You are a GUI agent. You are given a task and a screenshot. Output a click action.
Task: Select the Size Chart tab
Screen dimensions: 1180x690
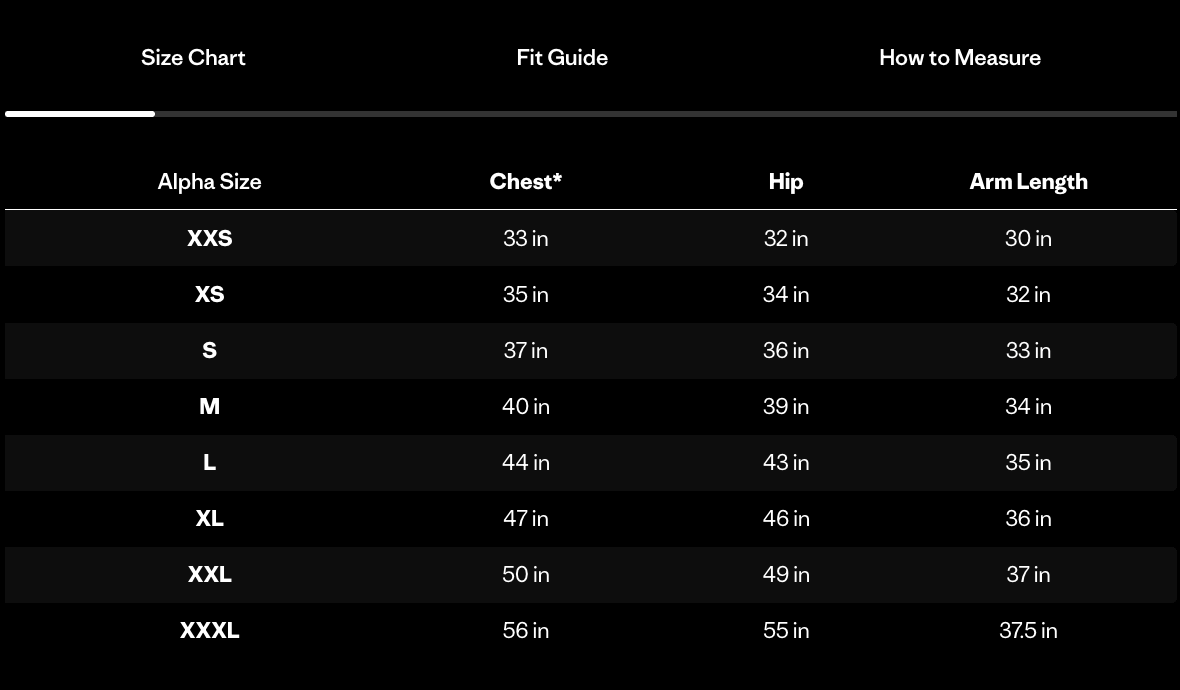tap(193, 57)
